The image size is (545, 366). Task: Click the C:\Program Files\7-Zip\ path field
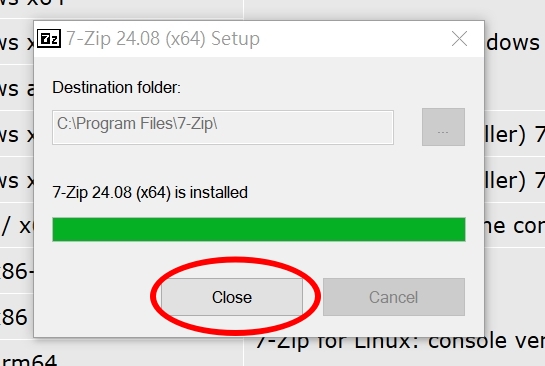223,127
